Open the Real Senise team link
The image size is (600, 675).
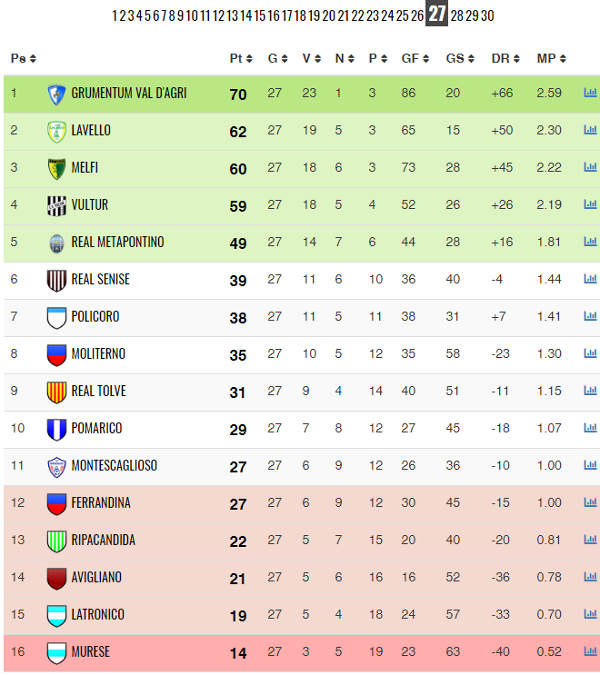100,279
